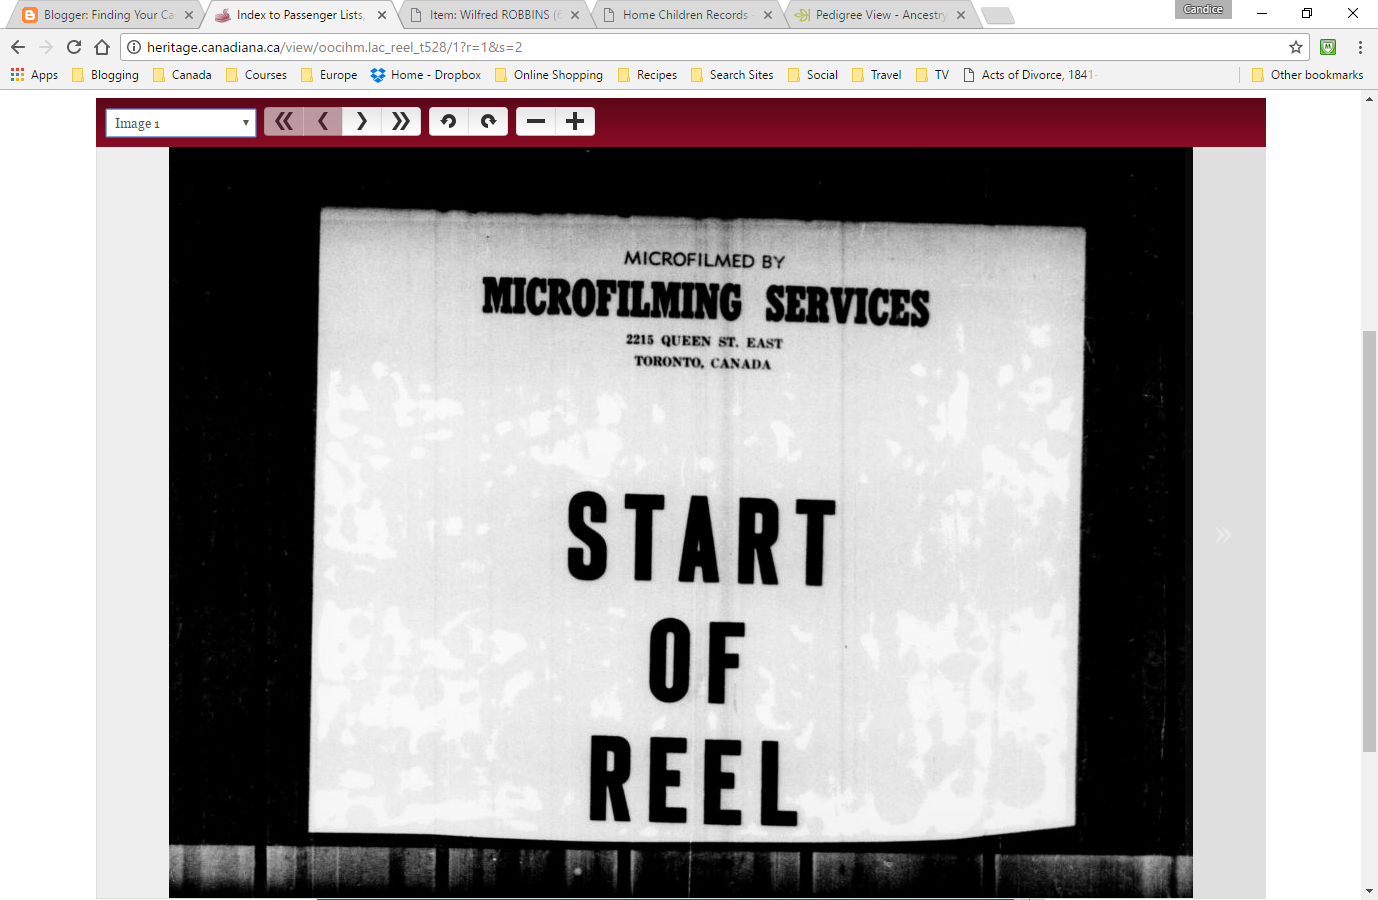Open Chrome's three-dot menu

[1360, 47]
